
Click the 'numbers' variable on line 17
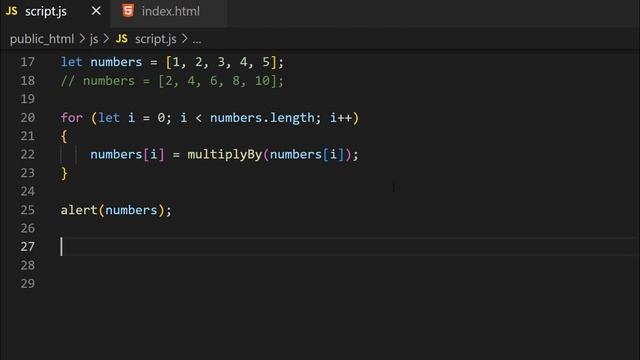coord(116,62)
